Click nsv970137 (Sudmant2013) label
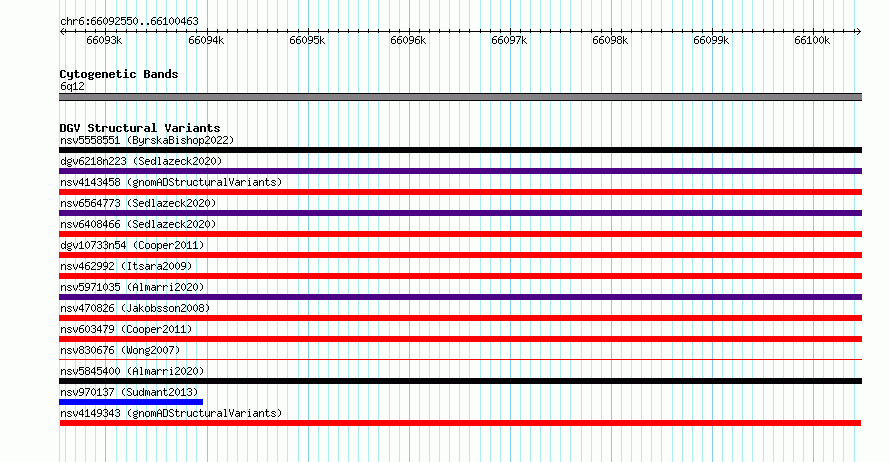 pyautogui.click(x=129, y=392)
